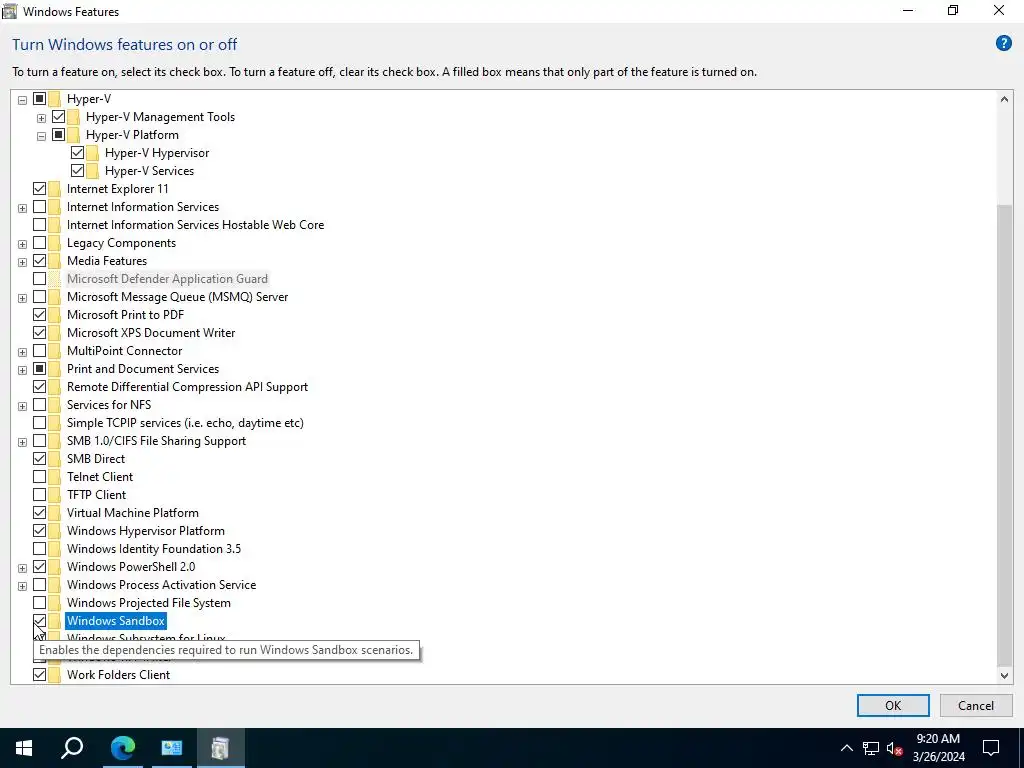This screenshot has height=768, width=1024.
Task: Open the notification center icon
Action: pos(991,748)
